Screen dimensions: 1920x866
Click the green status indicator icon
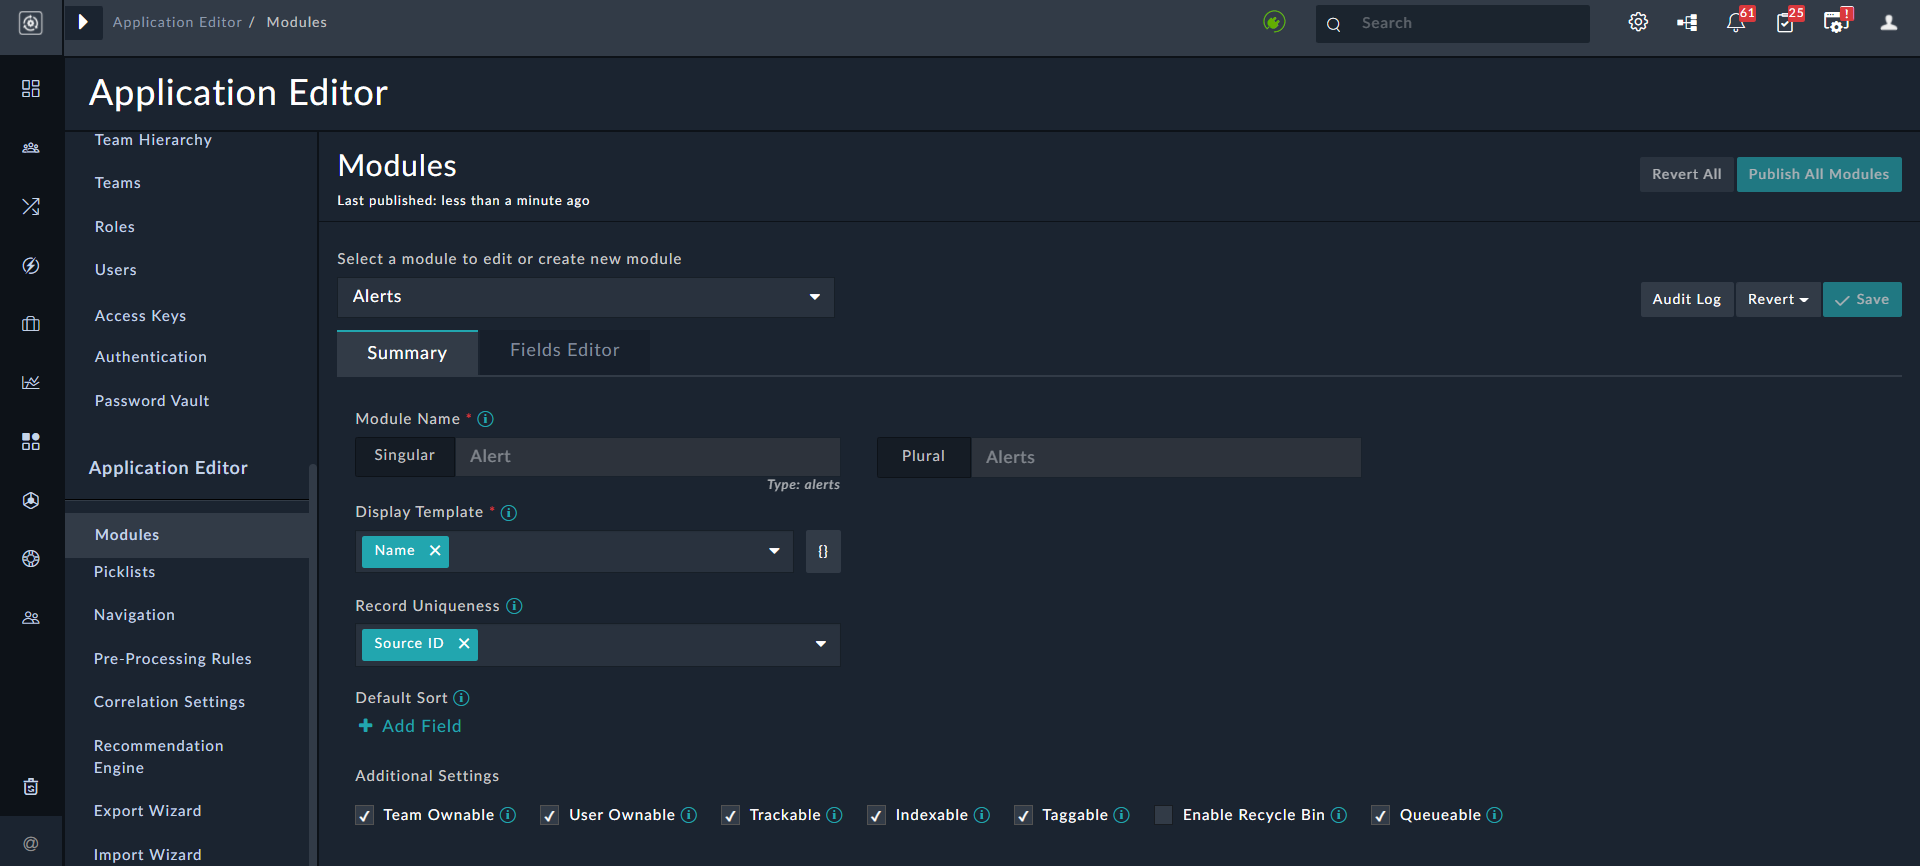1274,22
